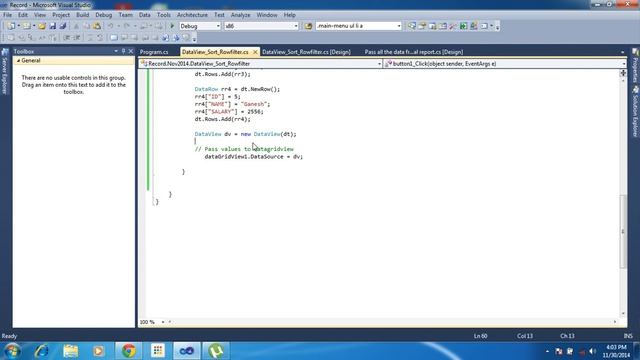Open the Project menu
The height and width of the screenshot is (360, 640).
click(x=61, y=15)
